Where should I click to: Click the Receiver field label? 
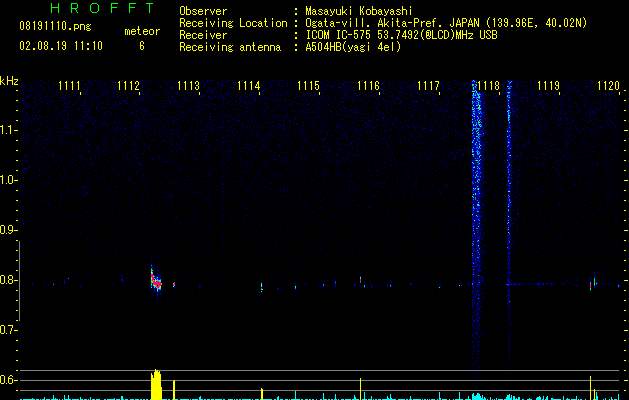pyautogui.click(x=203, y=35)
